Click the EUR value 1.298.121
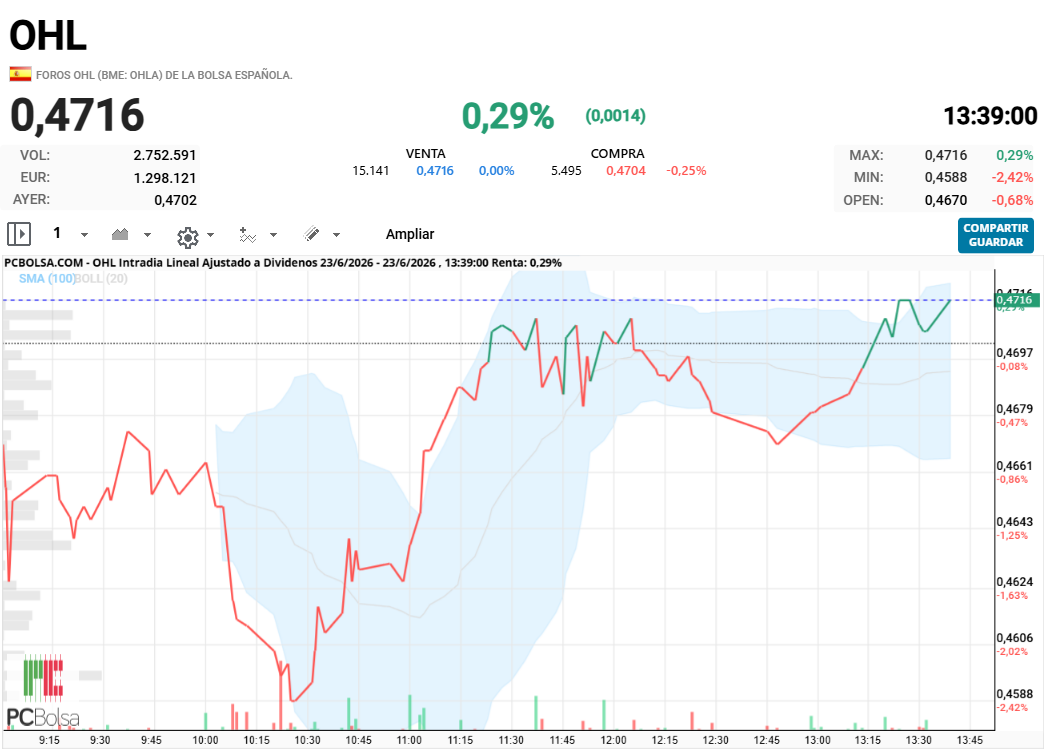 [x=165, y=178]
